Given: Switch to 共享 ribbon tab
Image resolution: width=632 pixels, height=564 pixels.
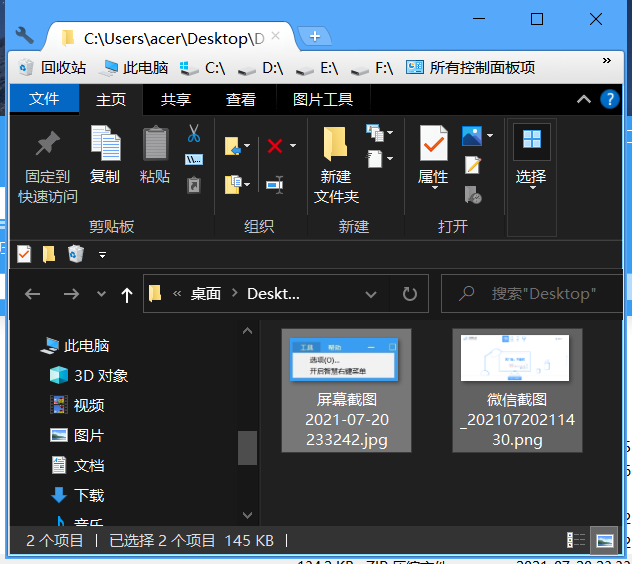Looking at the screenshot, I should pos(175,99).
